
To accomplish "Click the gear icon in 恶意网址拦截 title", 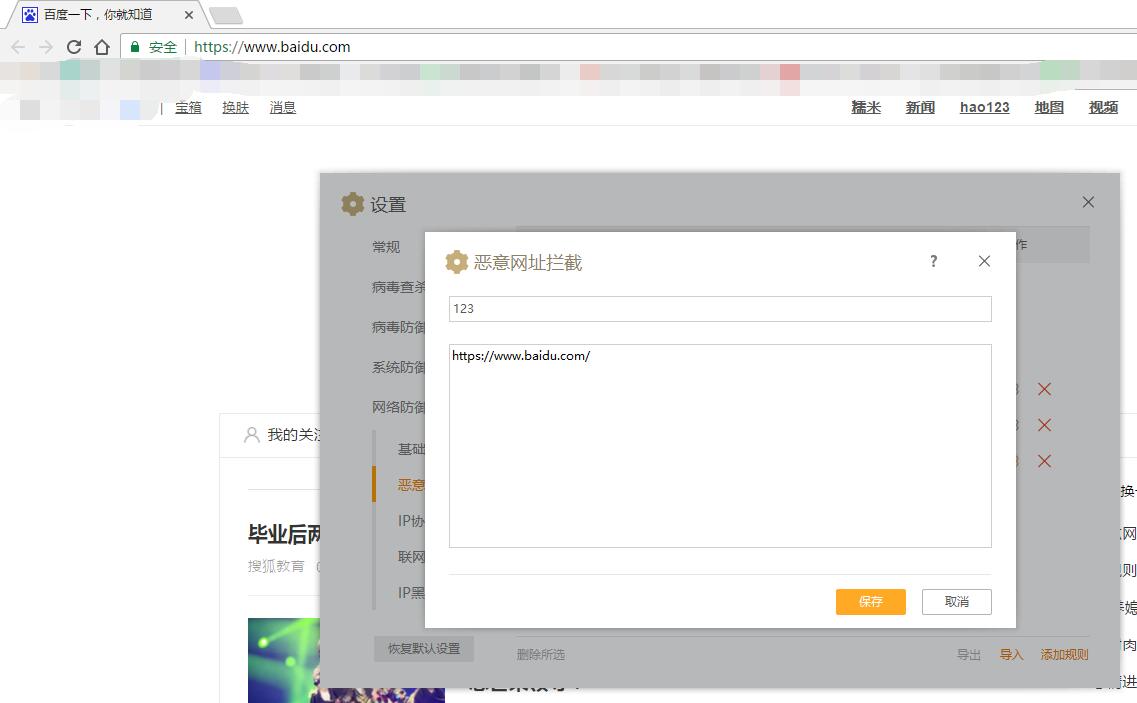I will (x=457, y=262).
